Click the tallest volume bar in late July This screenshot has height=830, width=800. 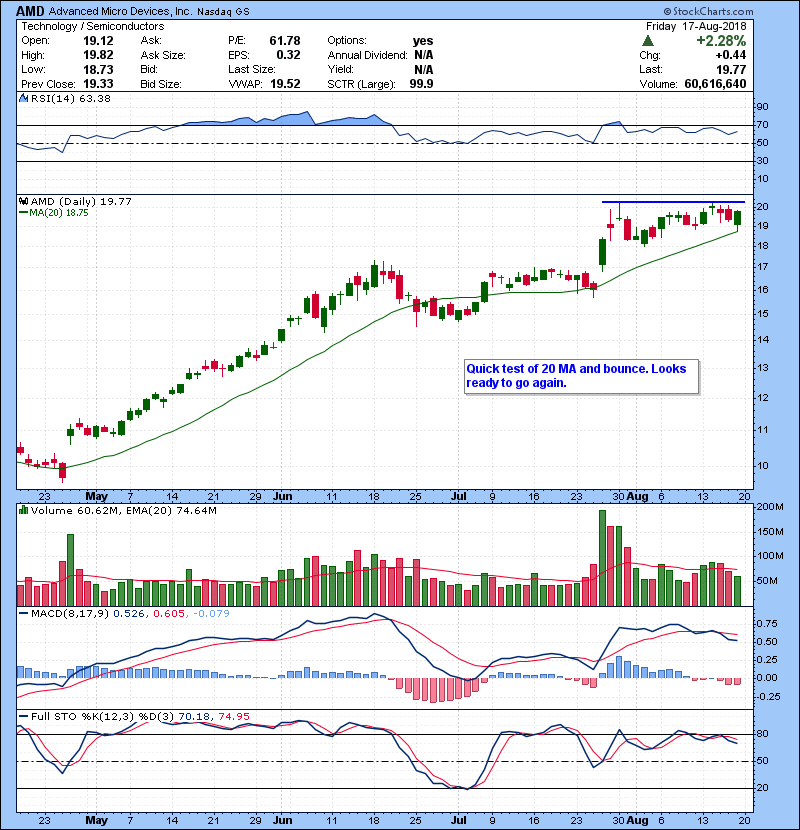pos(602,558)
